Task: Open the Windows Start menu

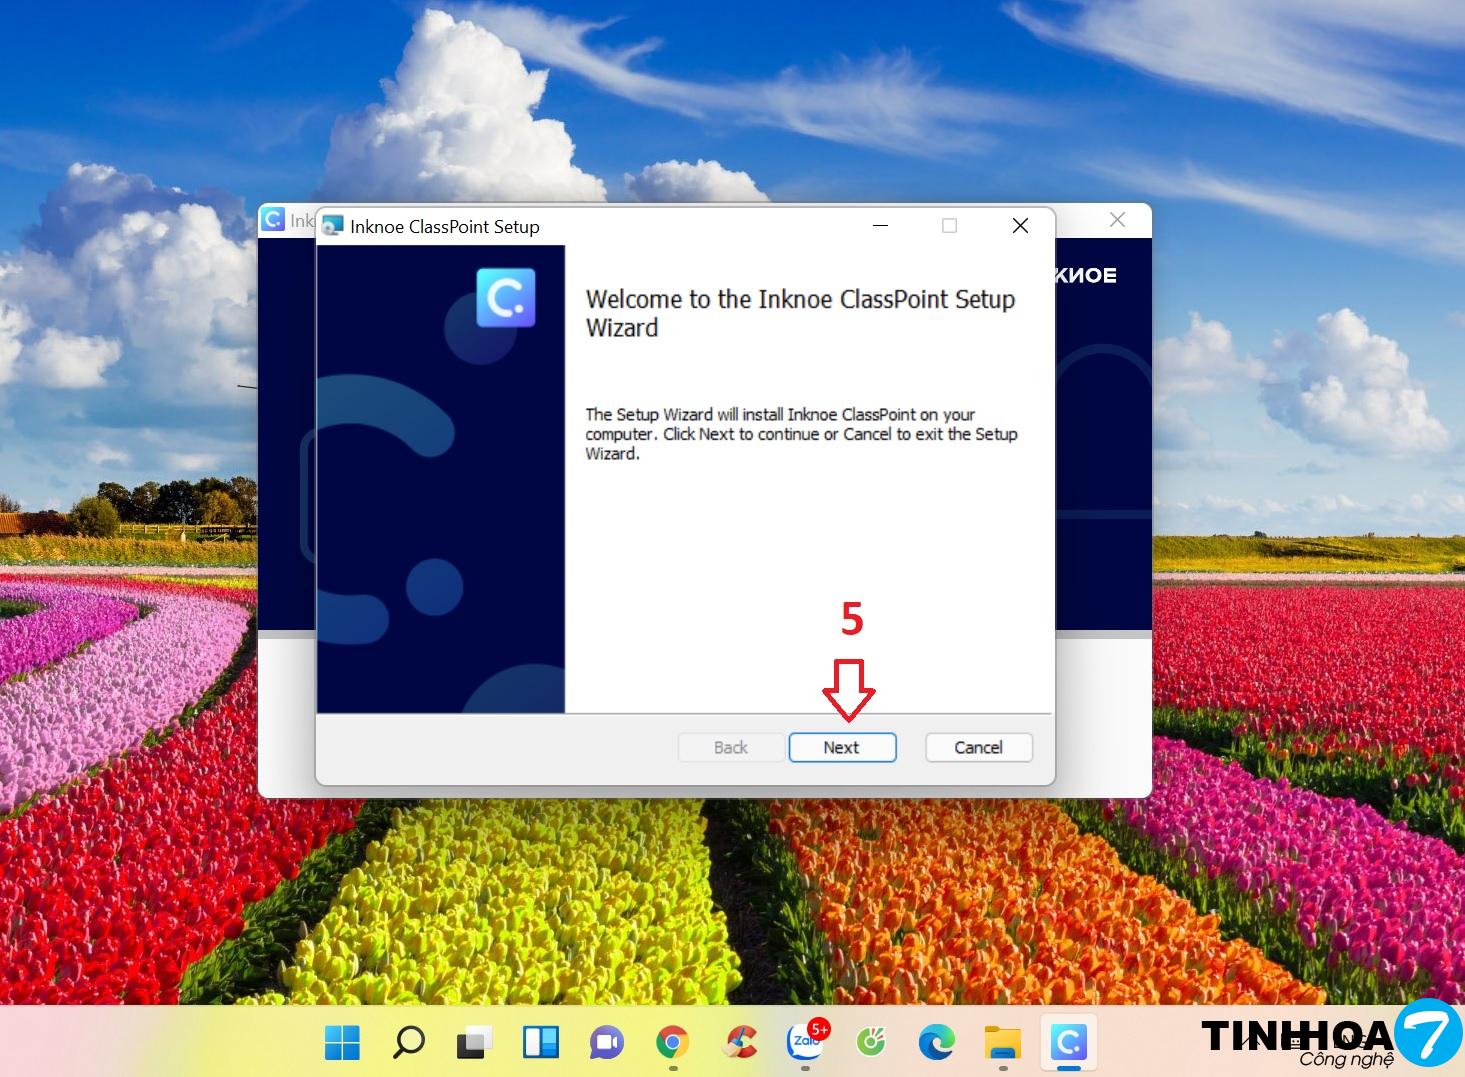Action: pyautogui.click(x=342, y=1042)
